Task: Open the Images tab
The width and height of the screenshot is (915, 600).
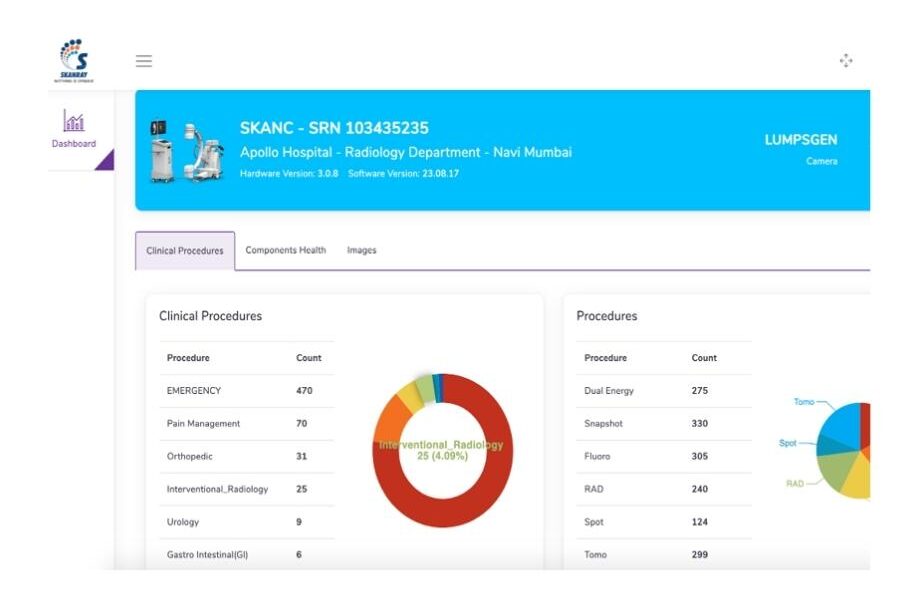Action: [x=361, y=251]
